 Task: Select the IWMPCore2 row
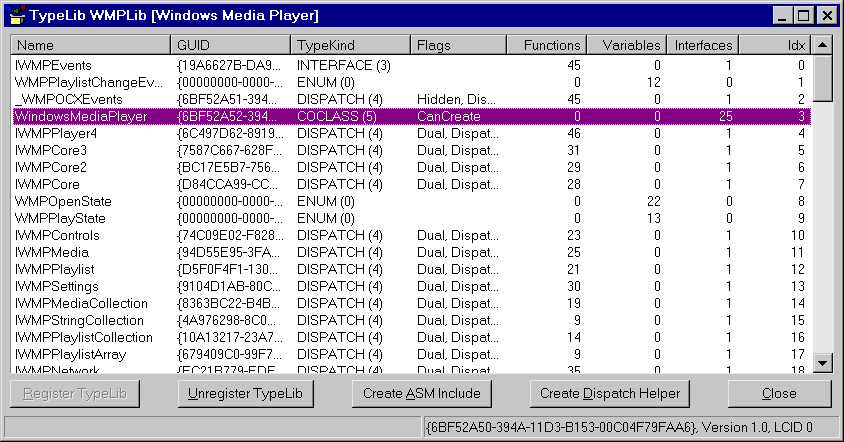pyautogui.click(x=411, y=167)
